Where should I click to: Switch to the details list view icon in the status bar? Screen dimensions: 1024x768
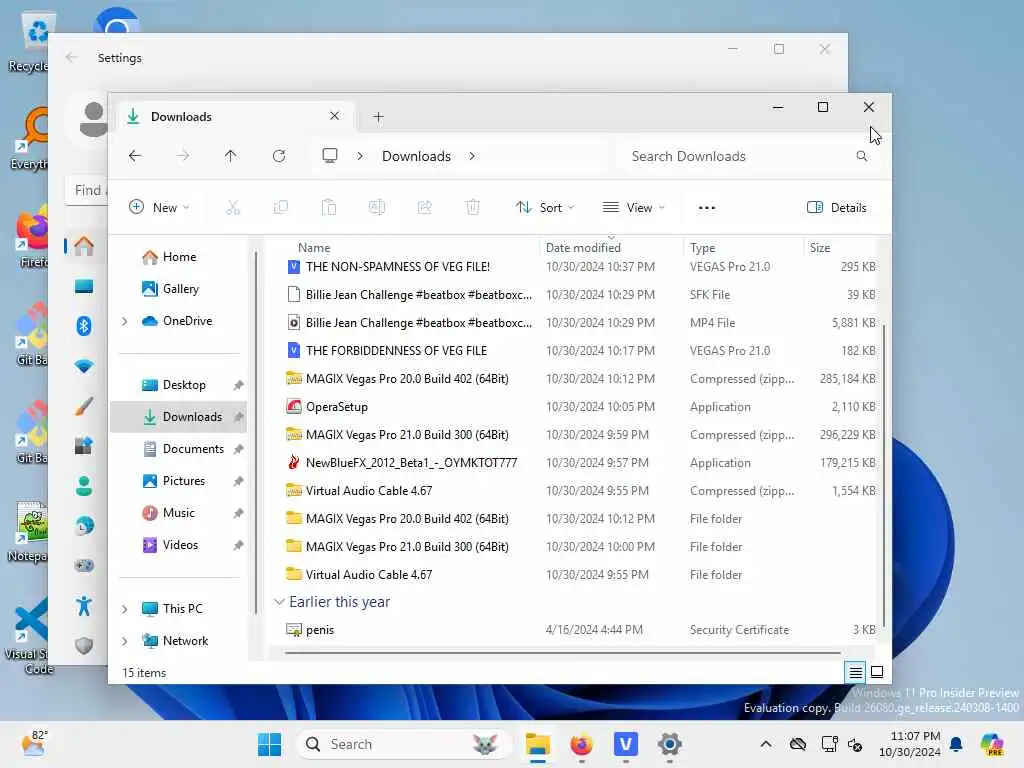(856, 672)
